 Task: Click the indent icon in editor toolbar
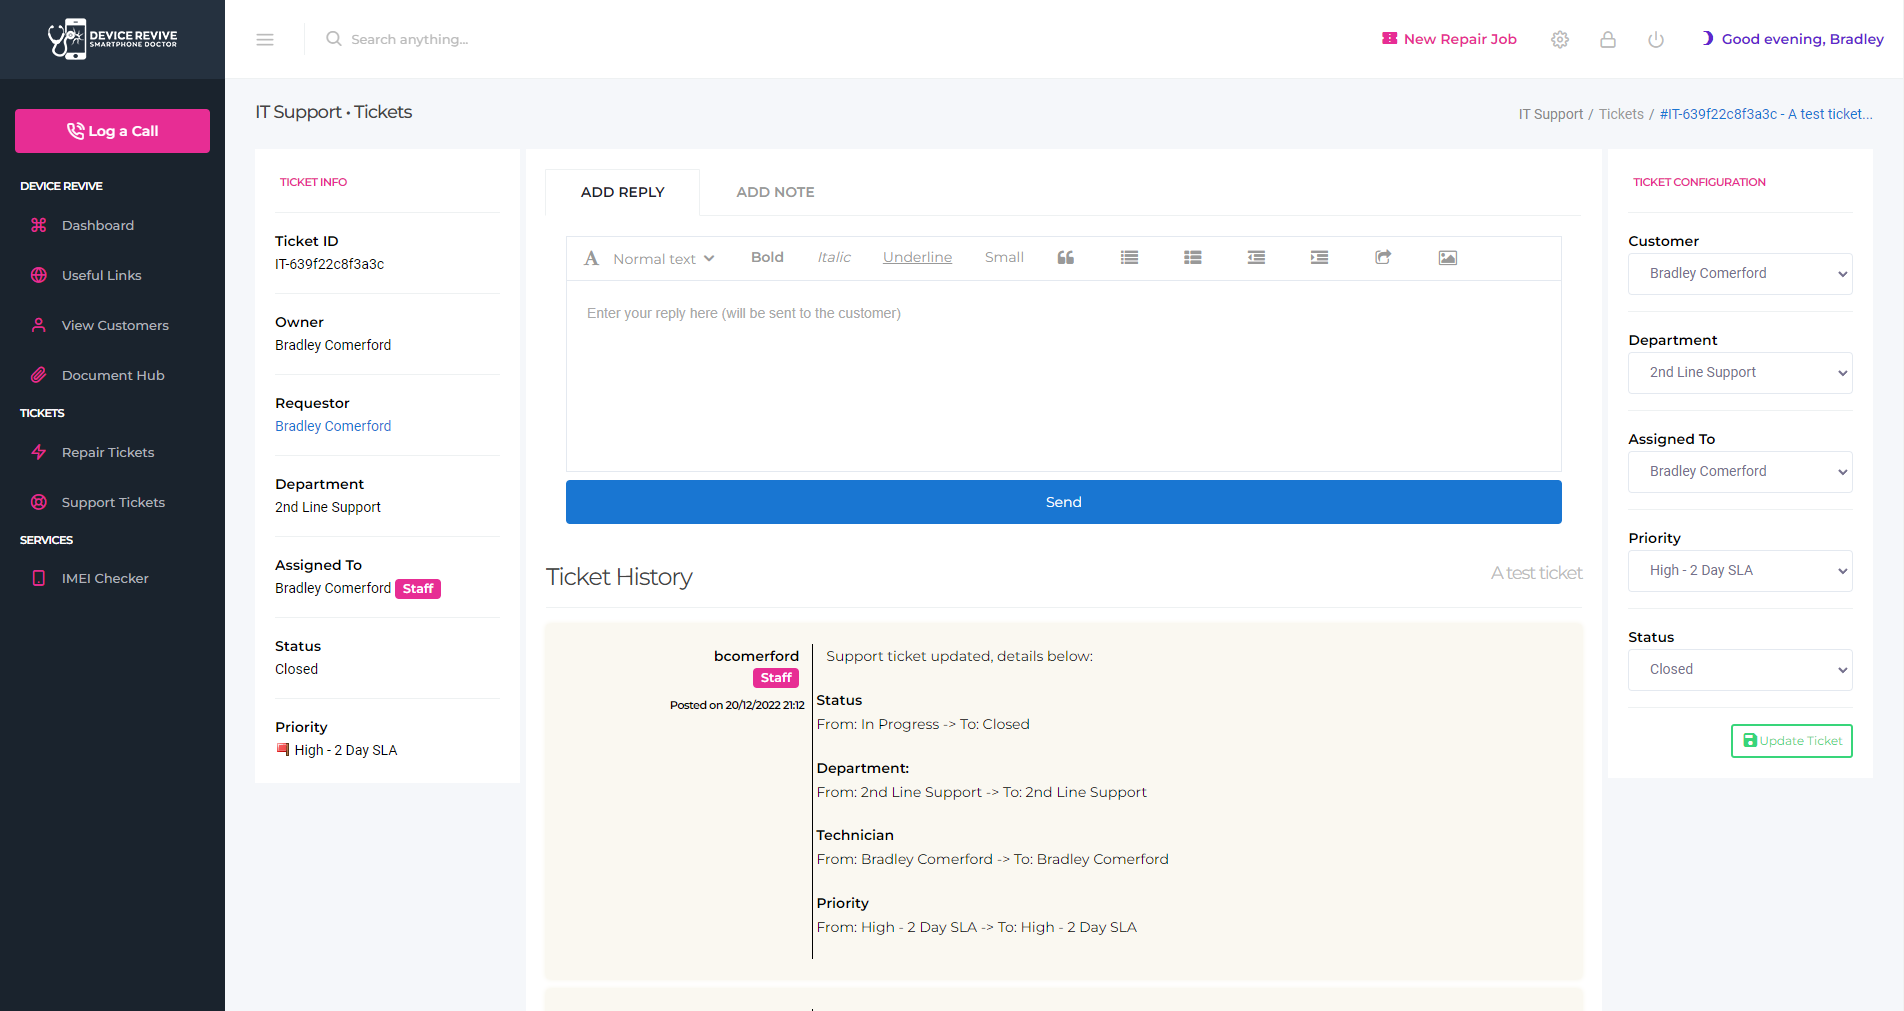[1319, 258]
